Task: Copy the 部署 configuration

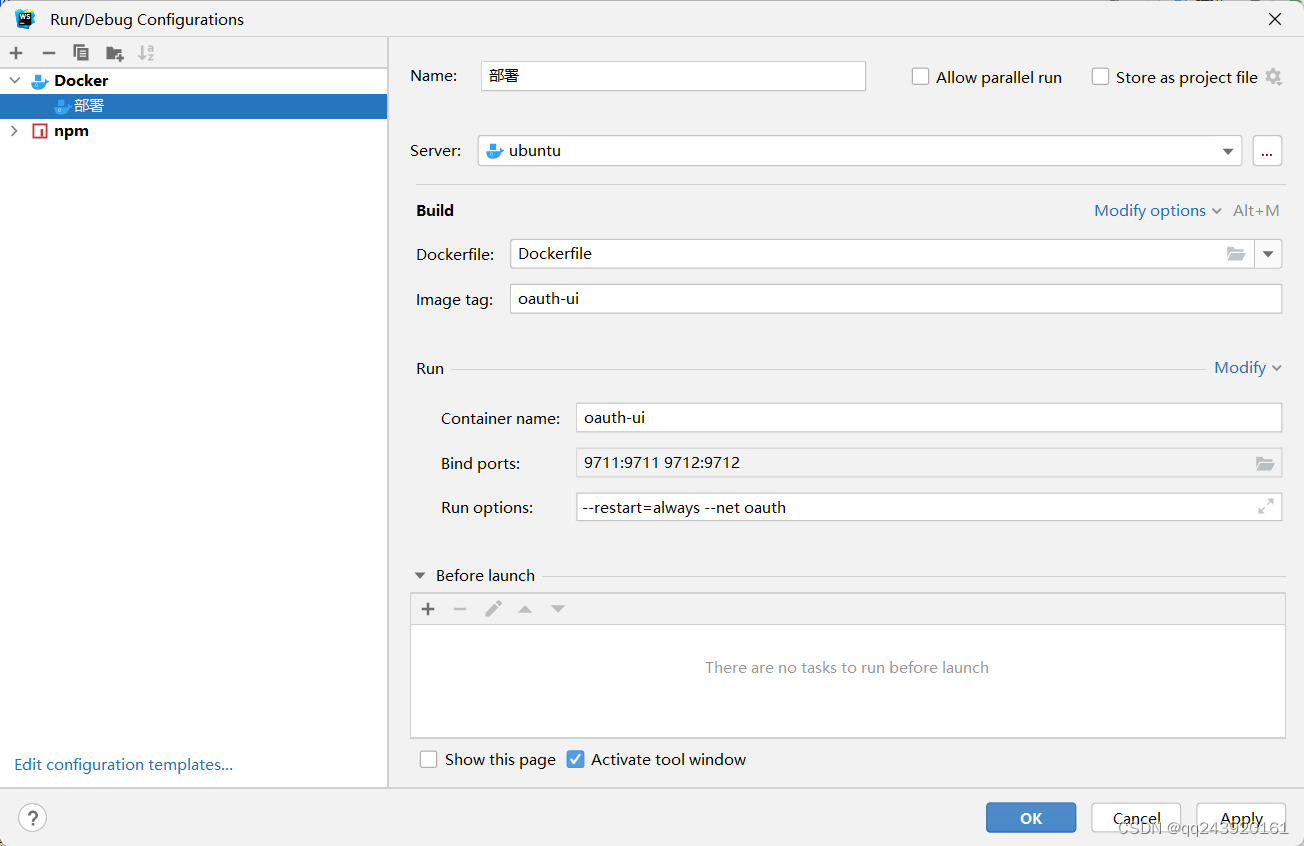Action: coord(80,52)
